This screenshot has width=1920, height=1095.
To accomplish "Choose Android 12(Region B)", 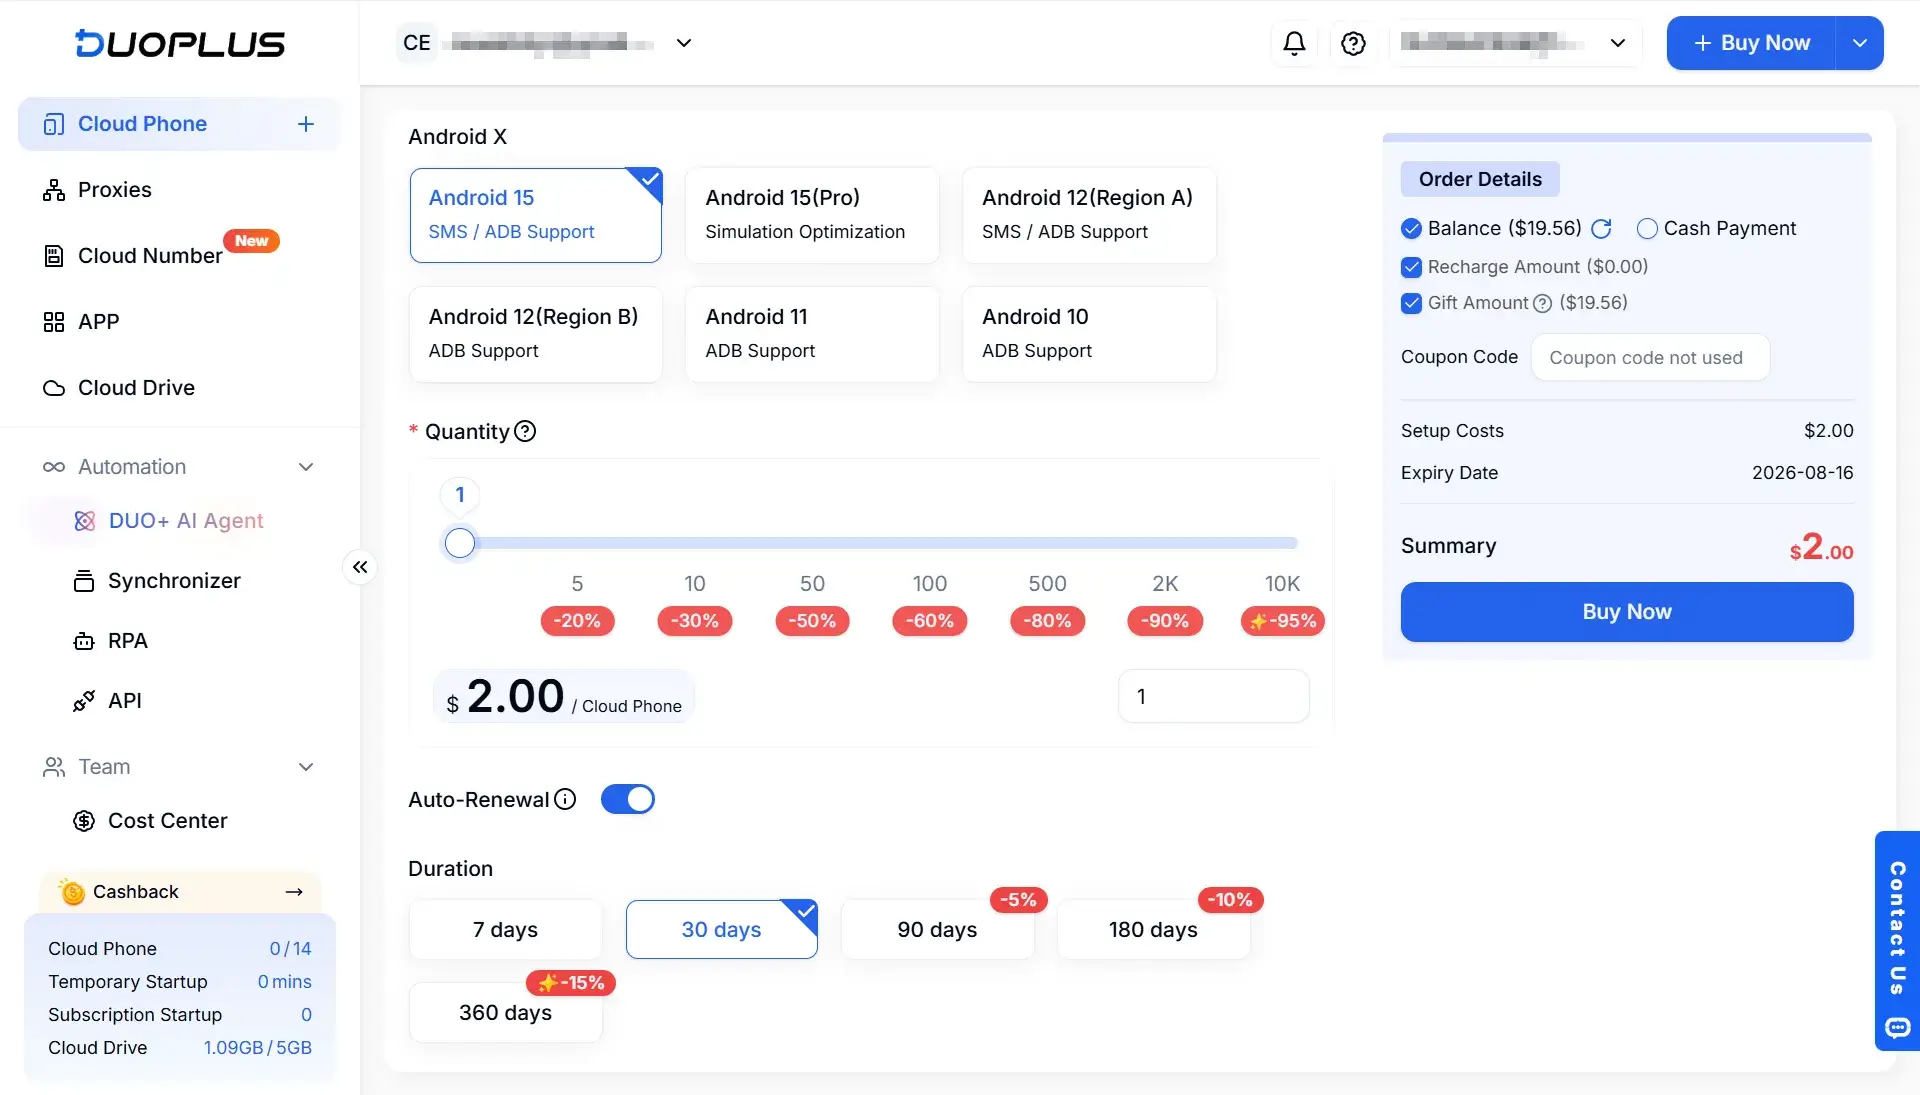I will click(535, 334).
